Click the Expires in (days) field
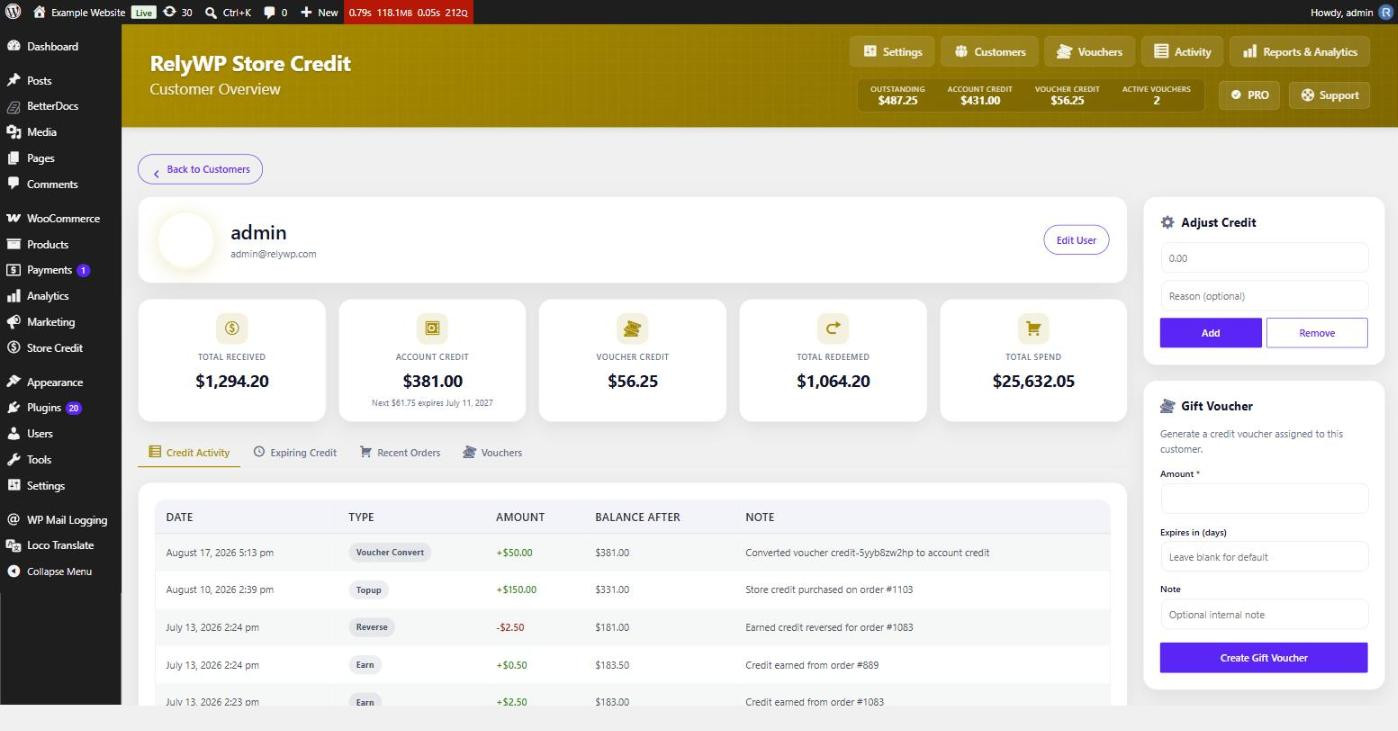The image size is (1398, 731). click(1264, 557)
